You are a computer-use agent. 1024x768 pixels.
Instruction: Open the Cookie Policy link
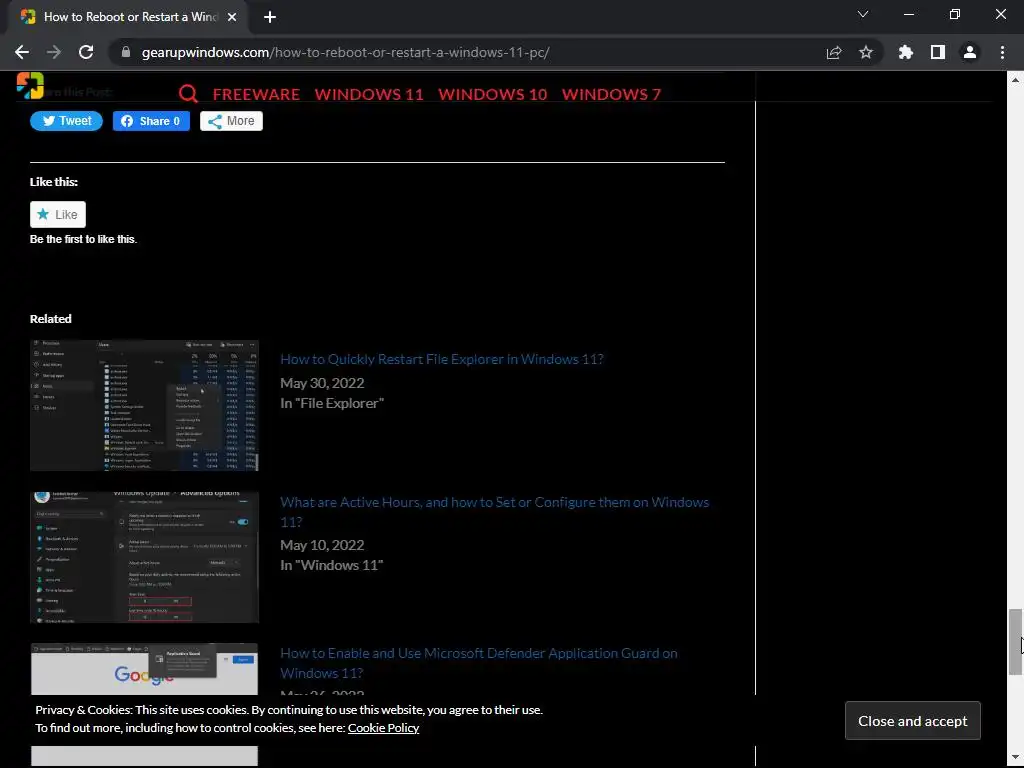(383, 728)
